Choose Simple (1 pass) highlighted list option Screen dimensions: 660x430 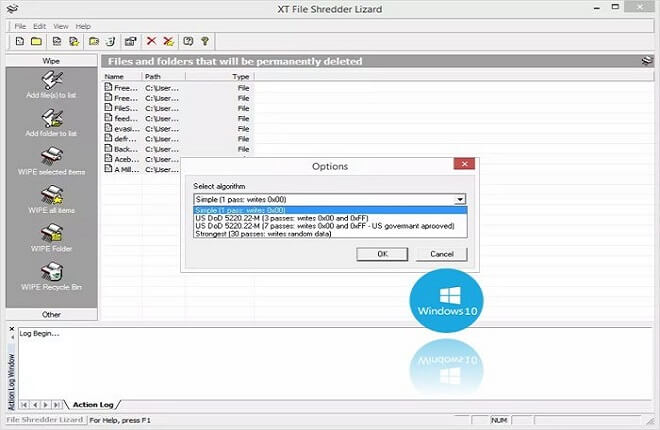pos(330,210)
